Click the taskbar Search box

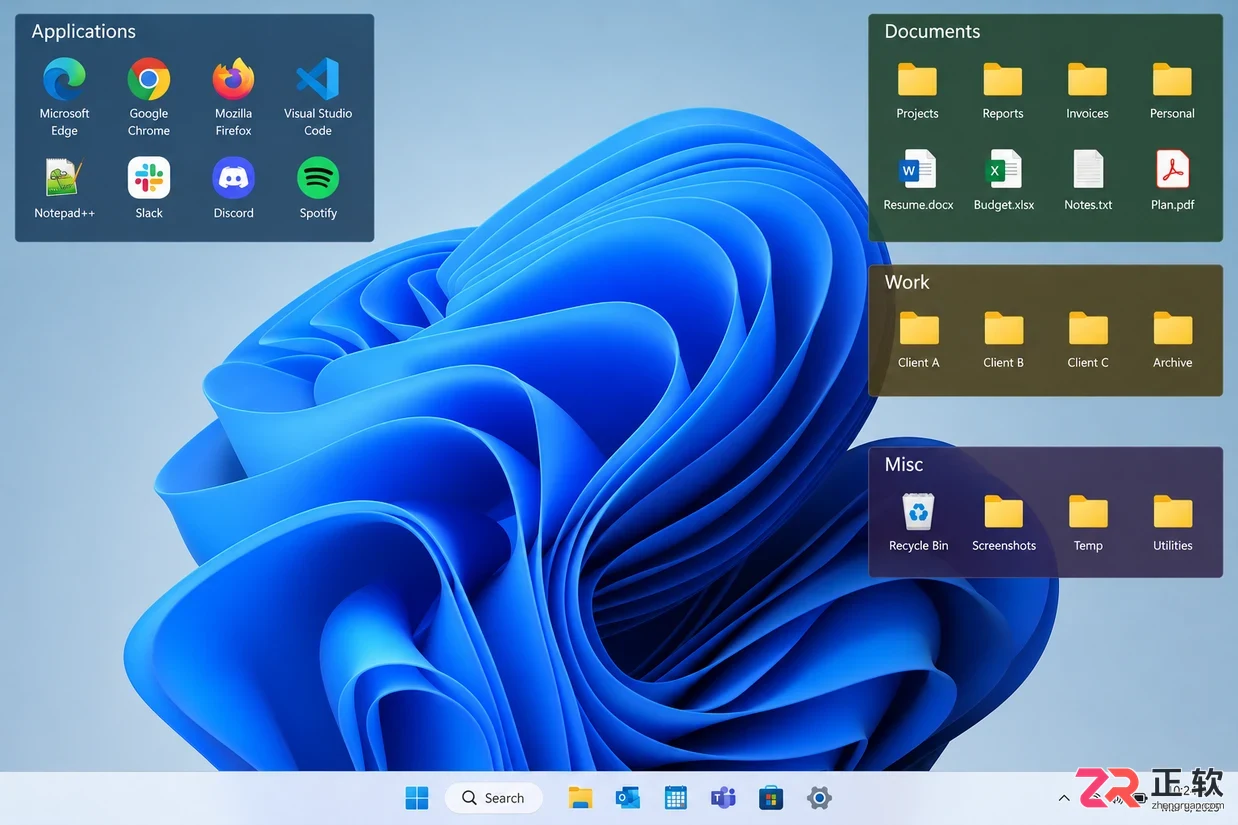[x=494, y=798]
